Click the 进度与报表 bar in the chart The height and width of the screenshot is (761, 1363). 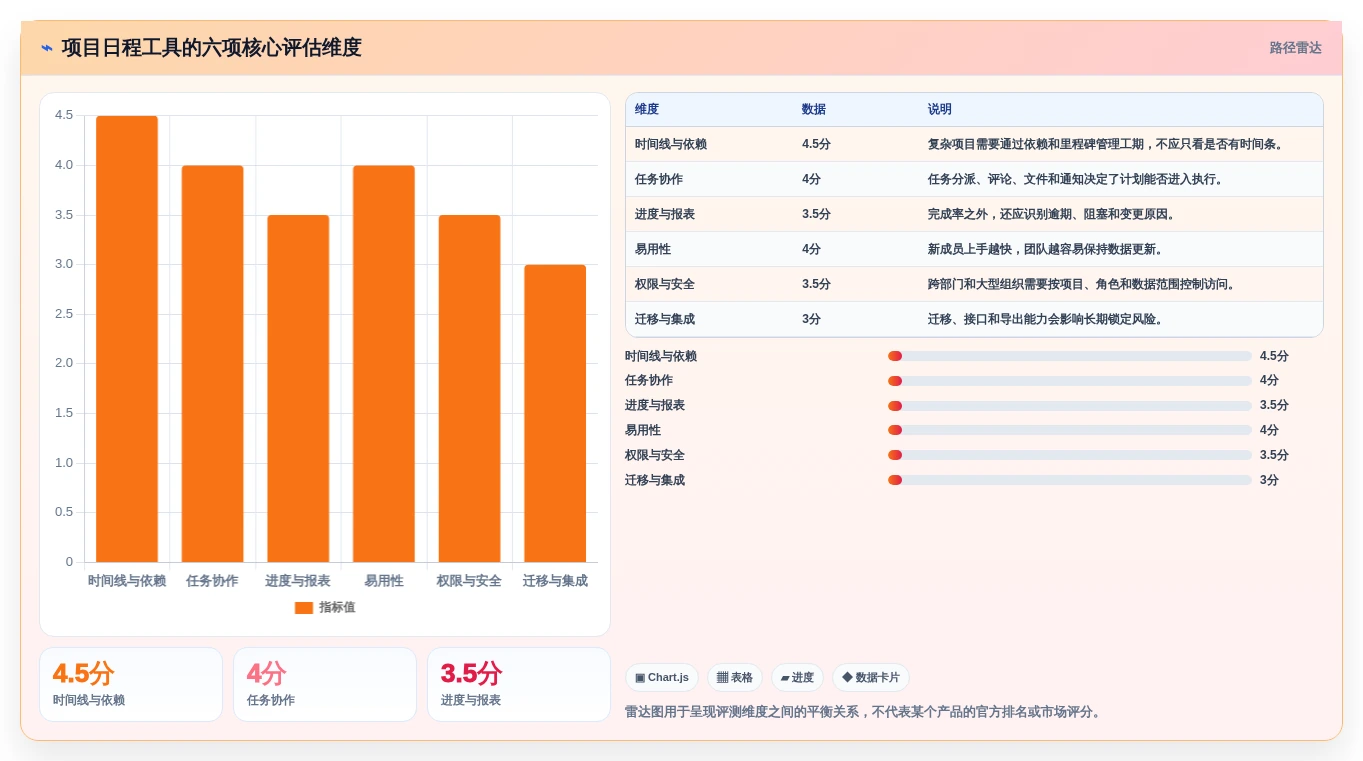pyautogui.click(x=298, y=388)
